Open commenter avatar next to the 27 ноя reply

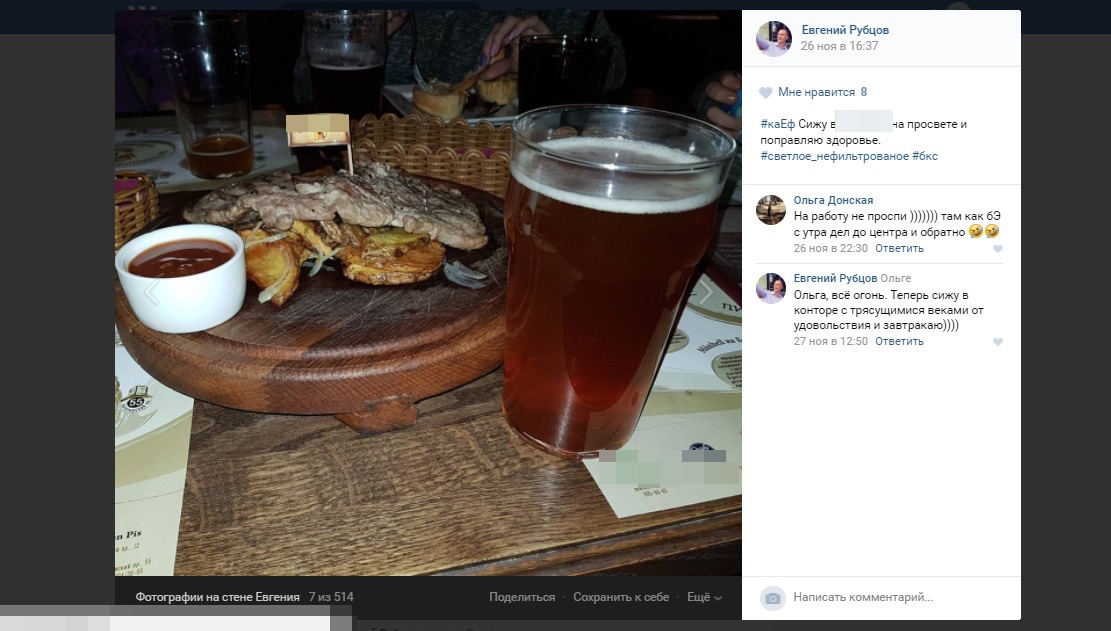pyautogui.click(x=771, y=288)
